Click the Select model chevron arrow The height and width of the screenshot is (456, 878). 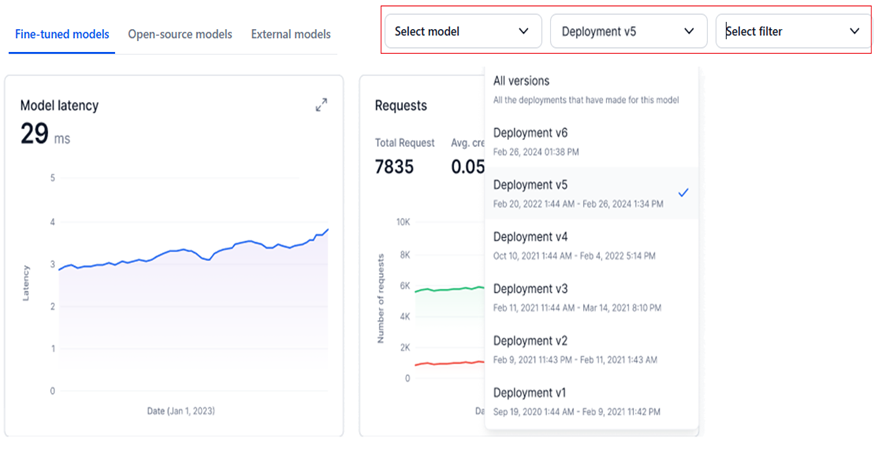tap(523, 32)
